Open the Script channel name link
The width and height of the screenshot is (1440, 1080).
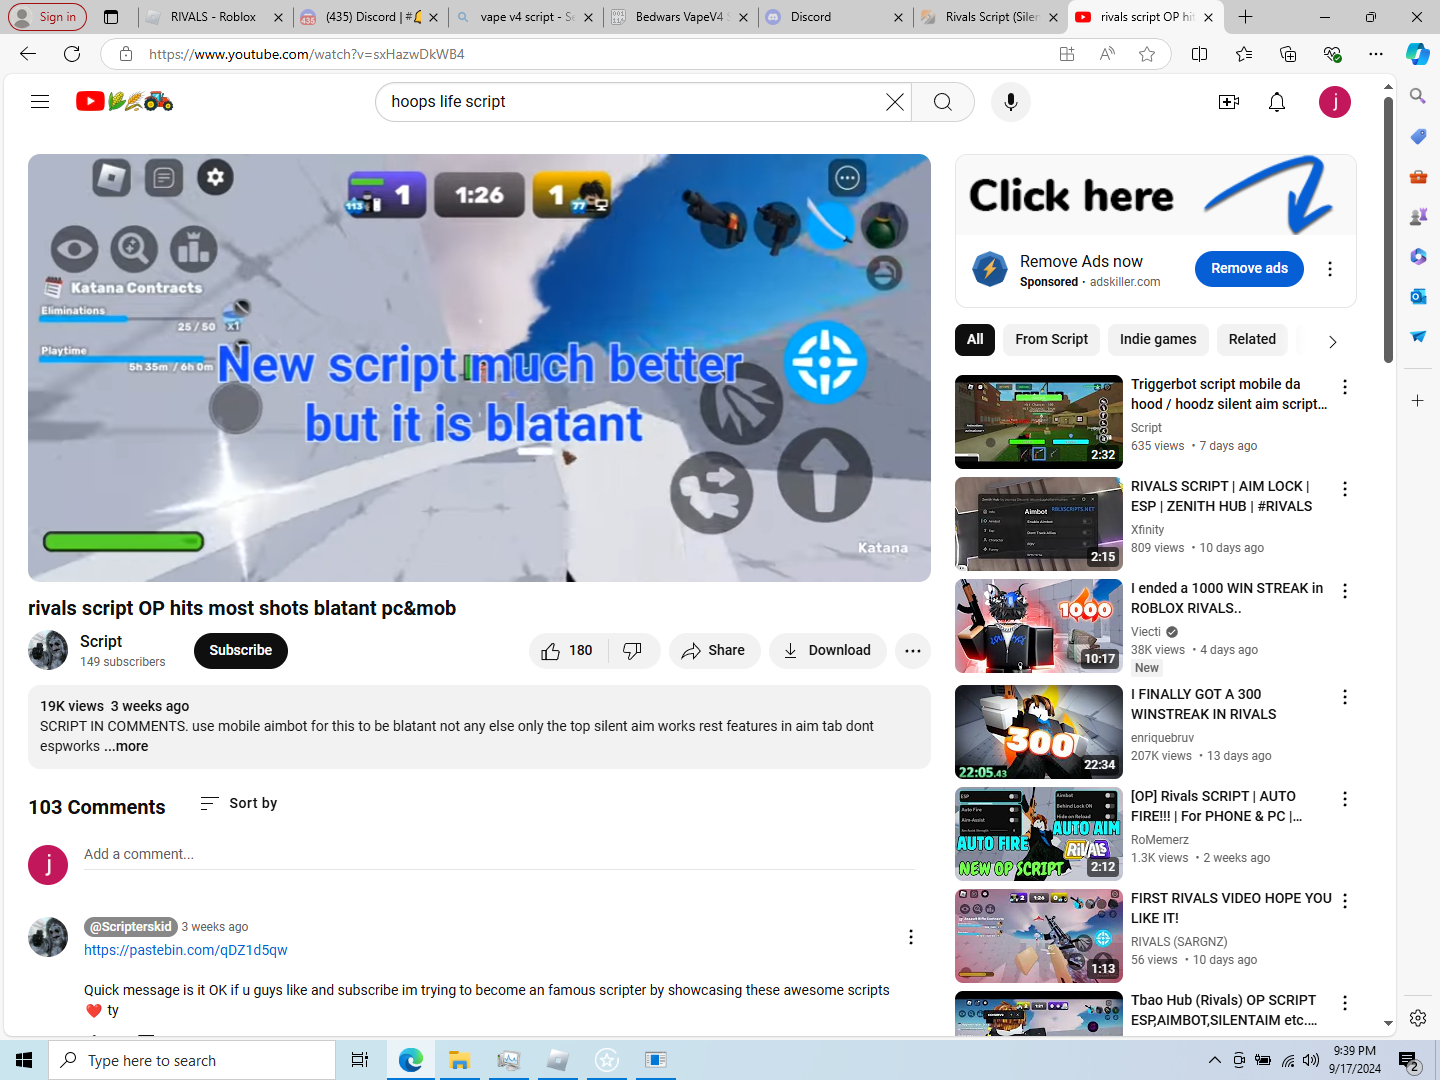(101, 641)
